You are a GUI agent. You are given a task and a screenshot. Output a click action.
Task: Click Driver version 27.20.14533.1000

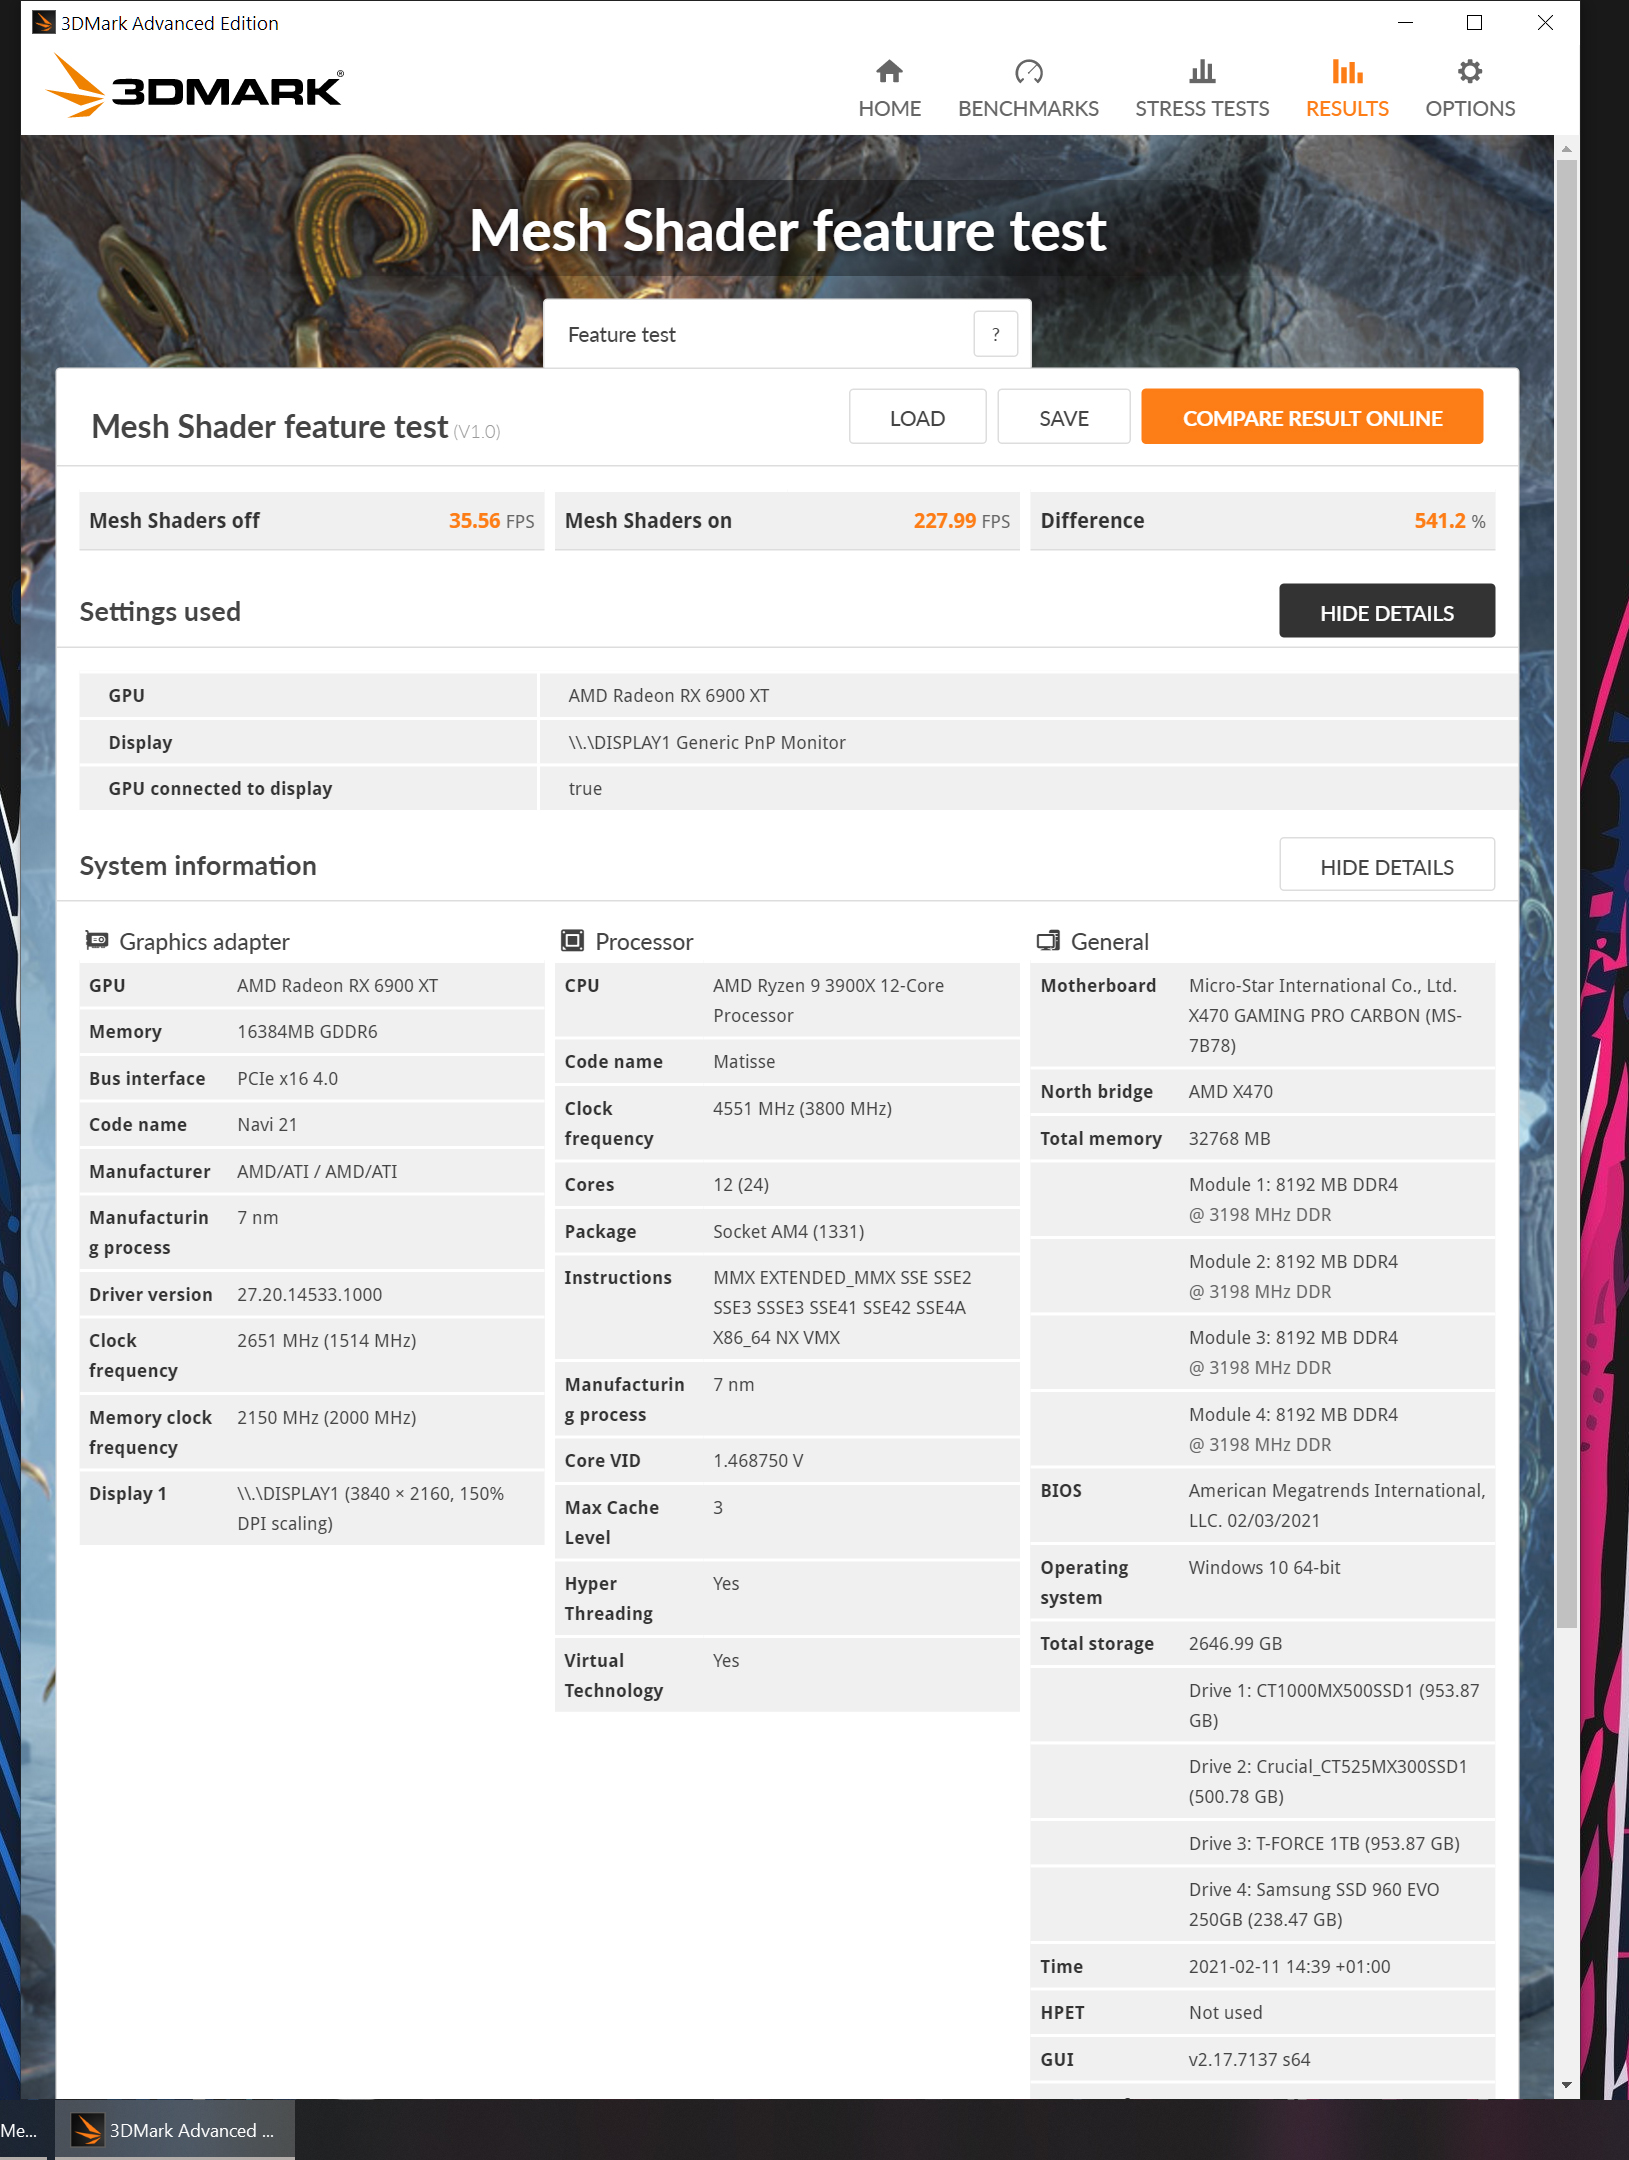pyautogui.click(x=309, y=1294)
